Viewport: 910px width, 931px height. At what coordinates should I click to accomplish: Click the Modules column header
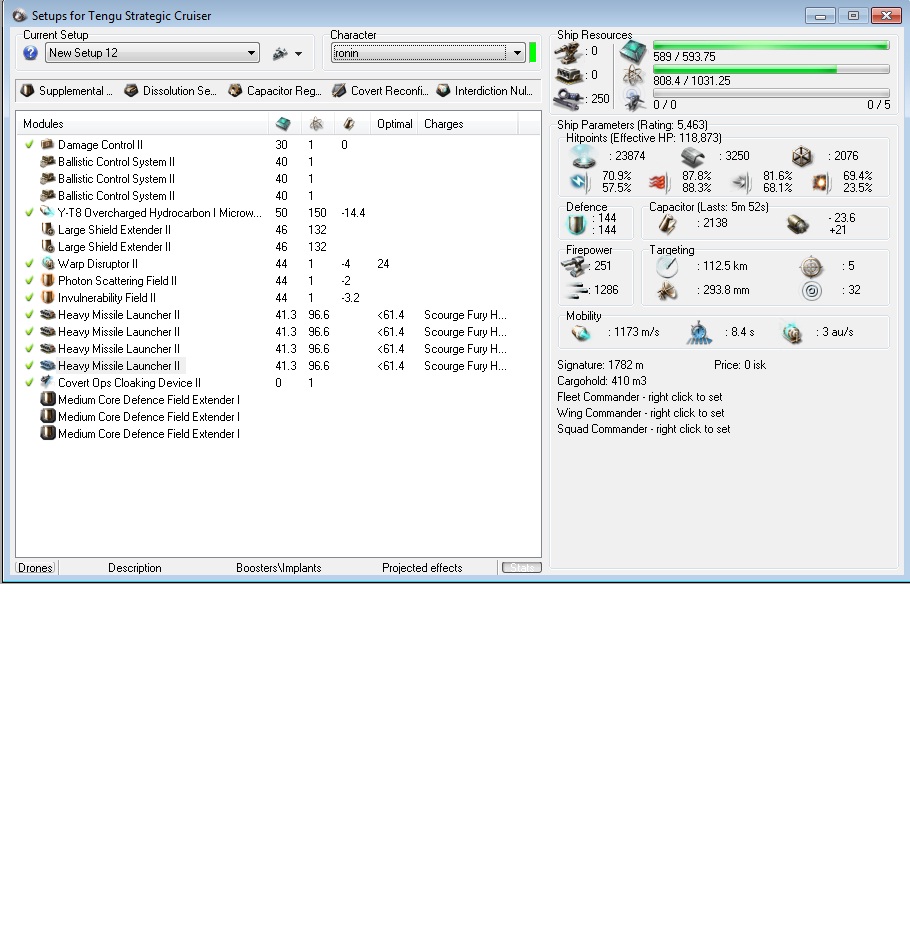pos(142,124)
